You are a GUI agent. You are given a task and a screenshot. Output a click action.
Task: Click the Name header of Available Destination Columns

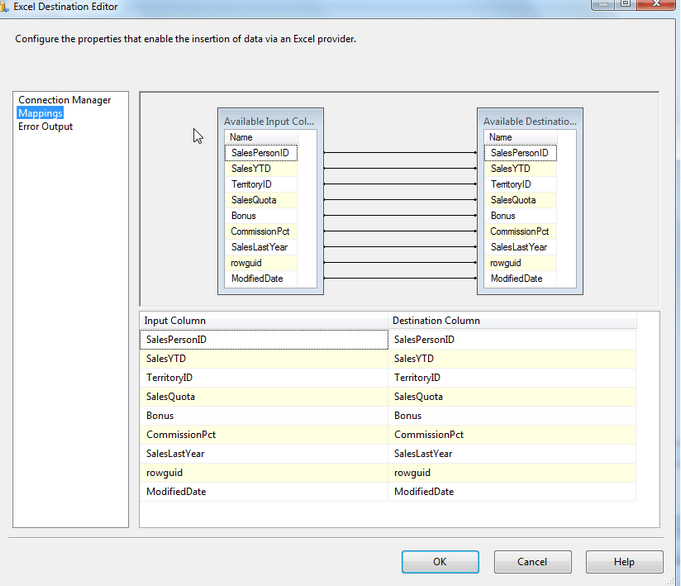pyautogui.click(x=520, y=137)
